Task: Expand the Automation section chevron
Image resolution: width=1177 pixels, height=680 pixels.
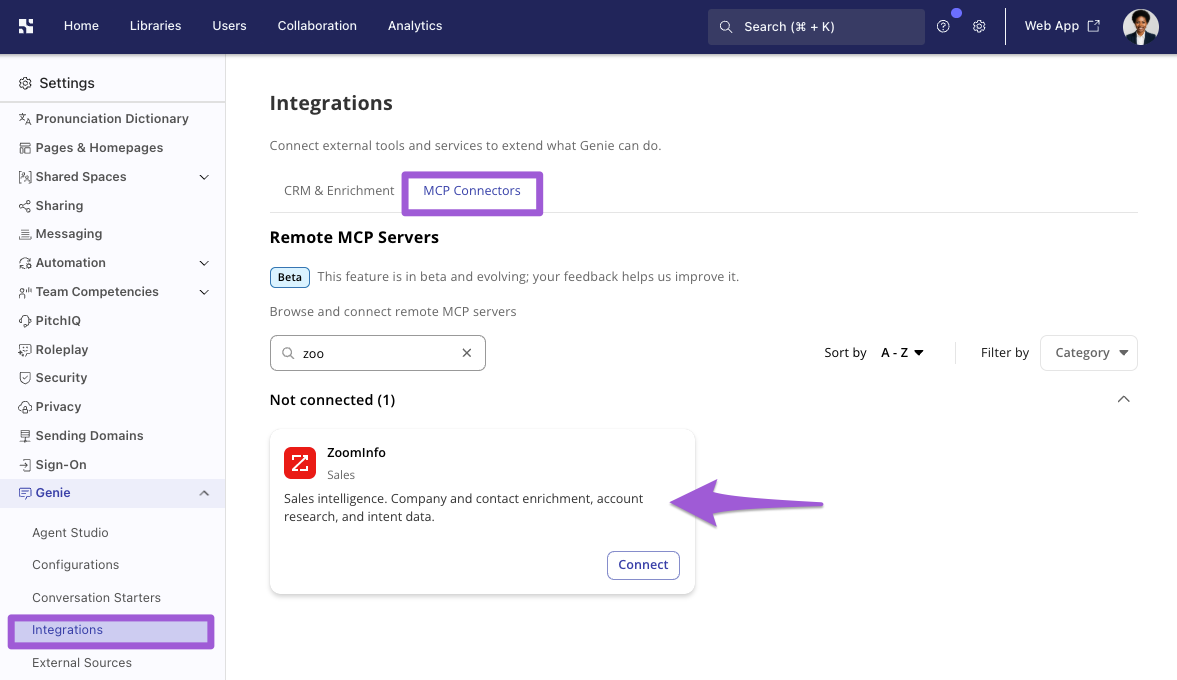Action: [x=203, y=263]
